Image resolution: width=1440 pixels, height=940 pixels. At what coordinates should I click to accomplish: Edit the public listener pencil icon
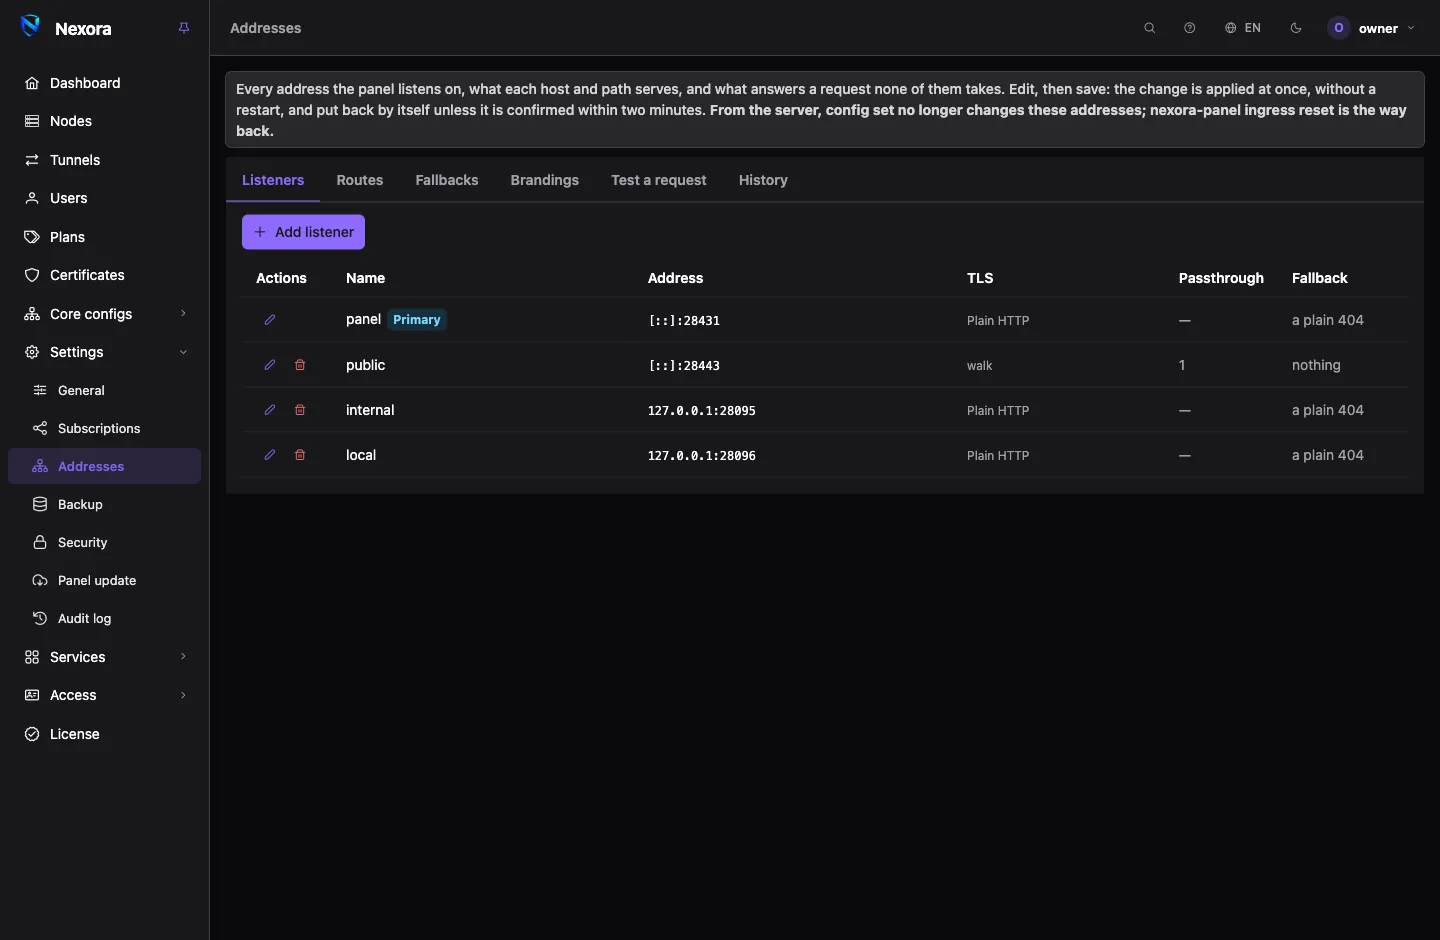pos(270,365)
